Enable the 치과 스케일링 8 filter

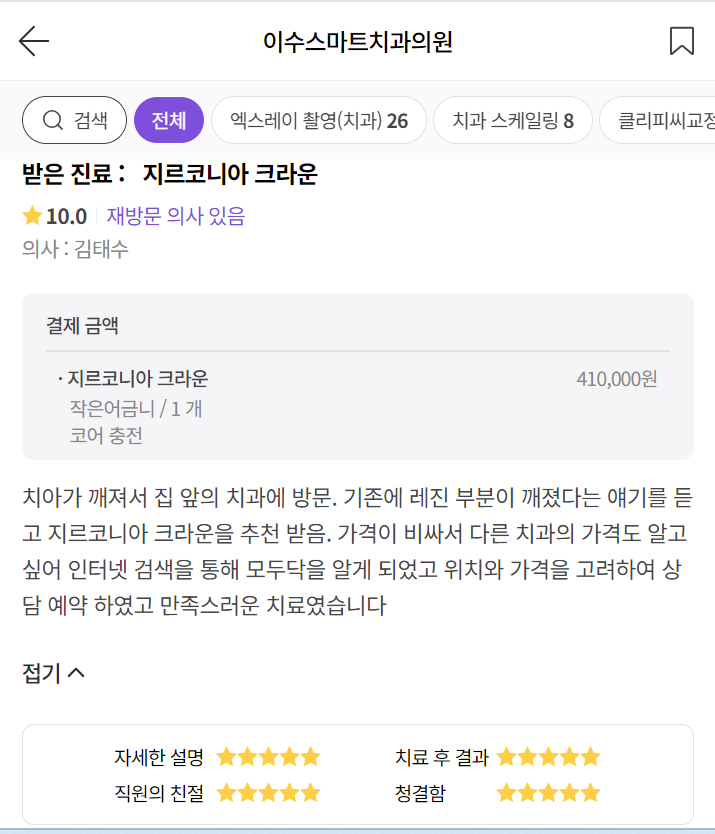pyautogui.click(x=512, y=119)
